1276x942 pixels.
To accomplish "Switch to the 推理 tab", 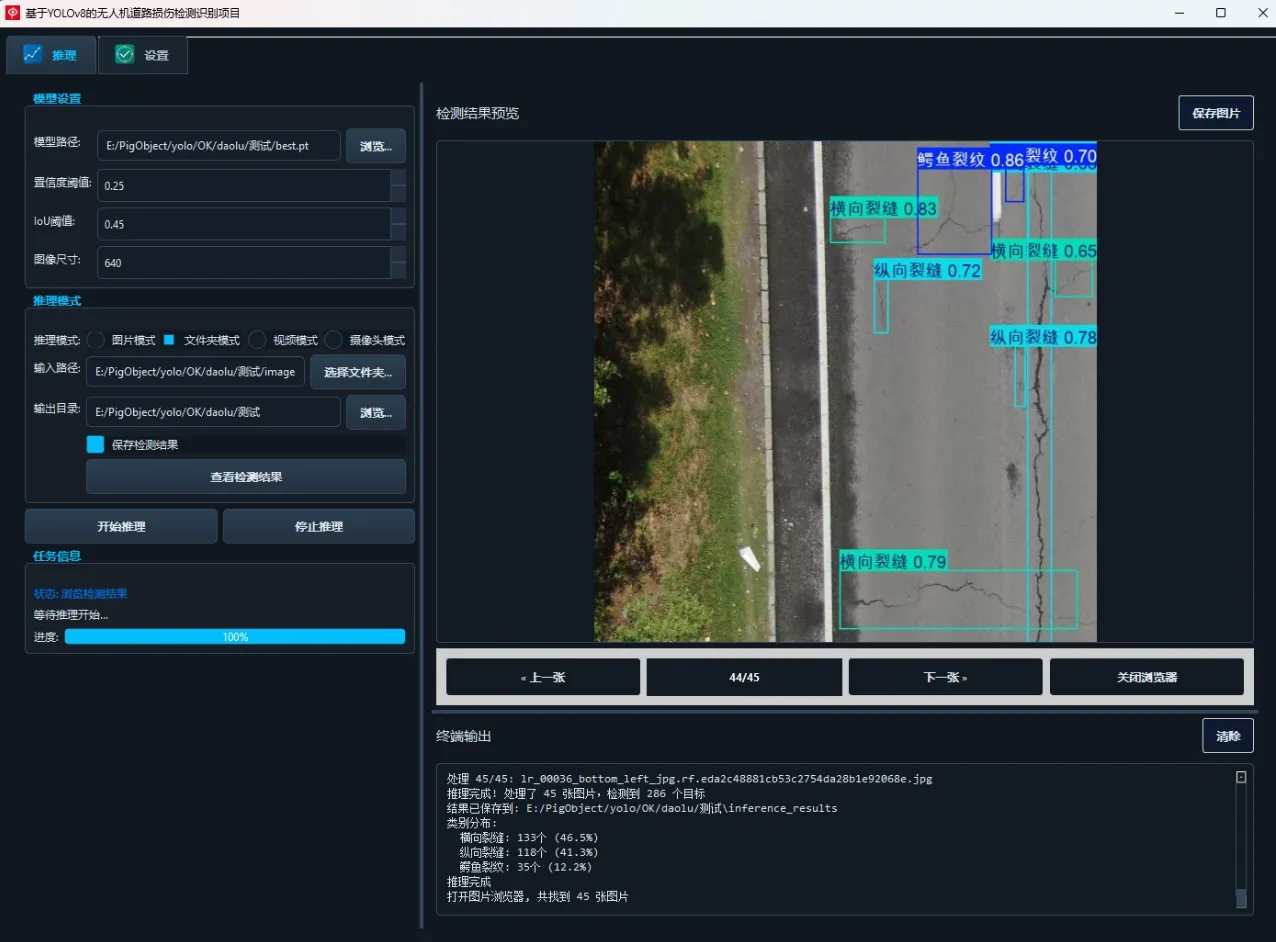I will click(51, 55).
